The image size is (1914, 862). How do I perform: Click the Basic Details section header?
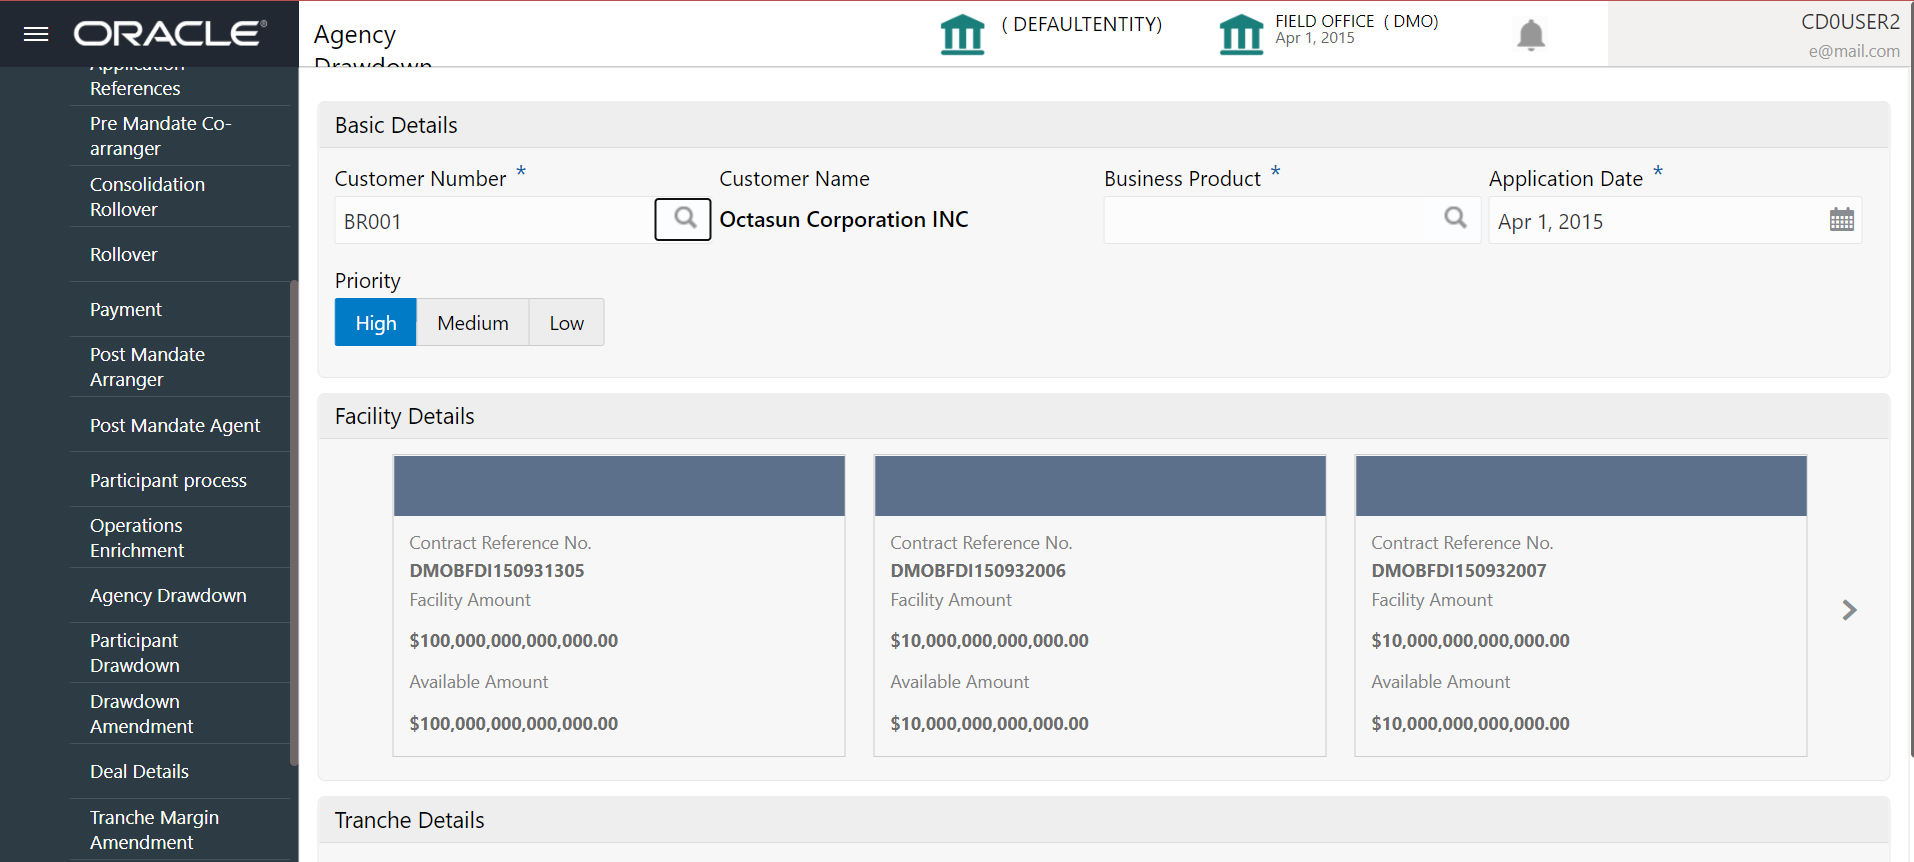click(x=1104, y=125)
